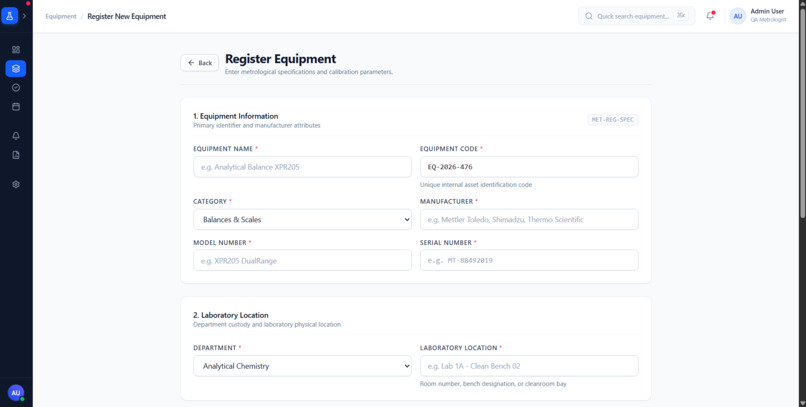Viewport: 806px width, 407px height.
Task: Click the AU avatar in top bar
Action: pos(738,16)
